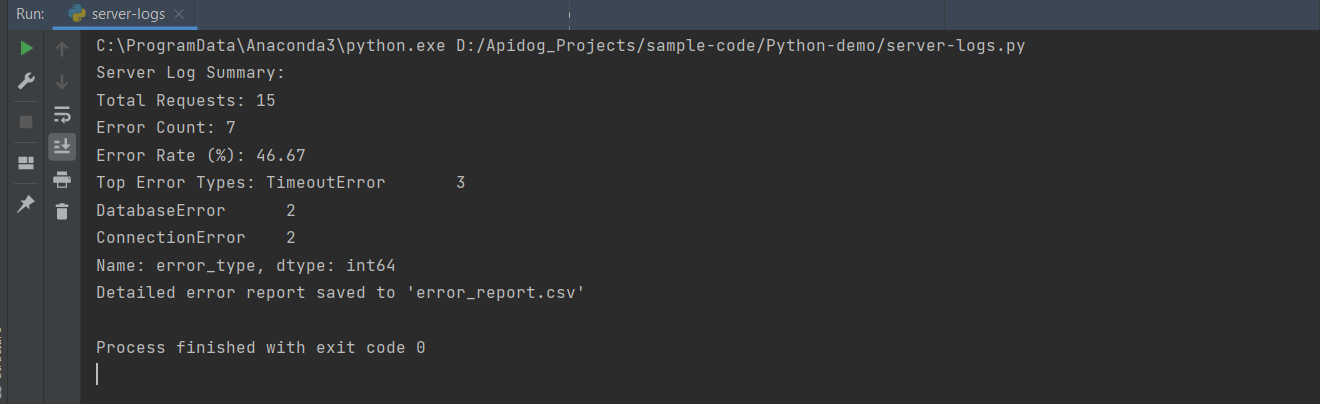Clear all console output with trash icon
The width and height of the screenshot is (1320, 404).
click(x=62, y=211)
